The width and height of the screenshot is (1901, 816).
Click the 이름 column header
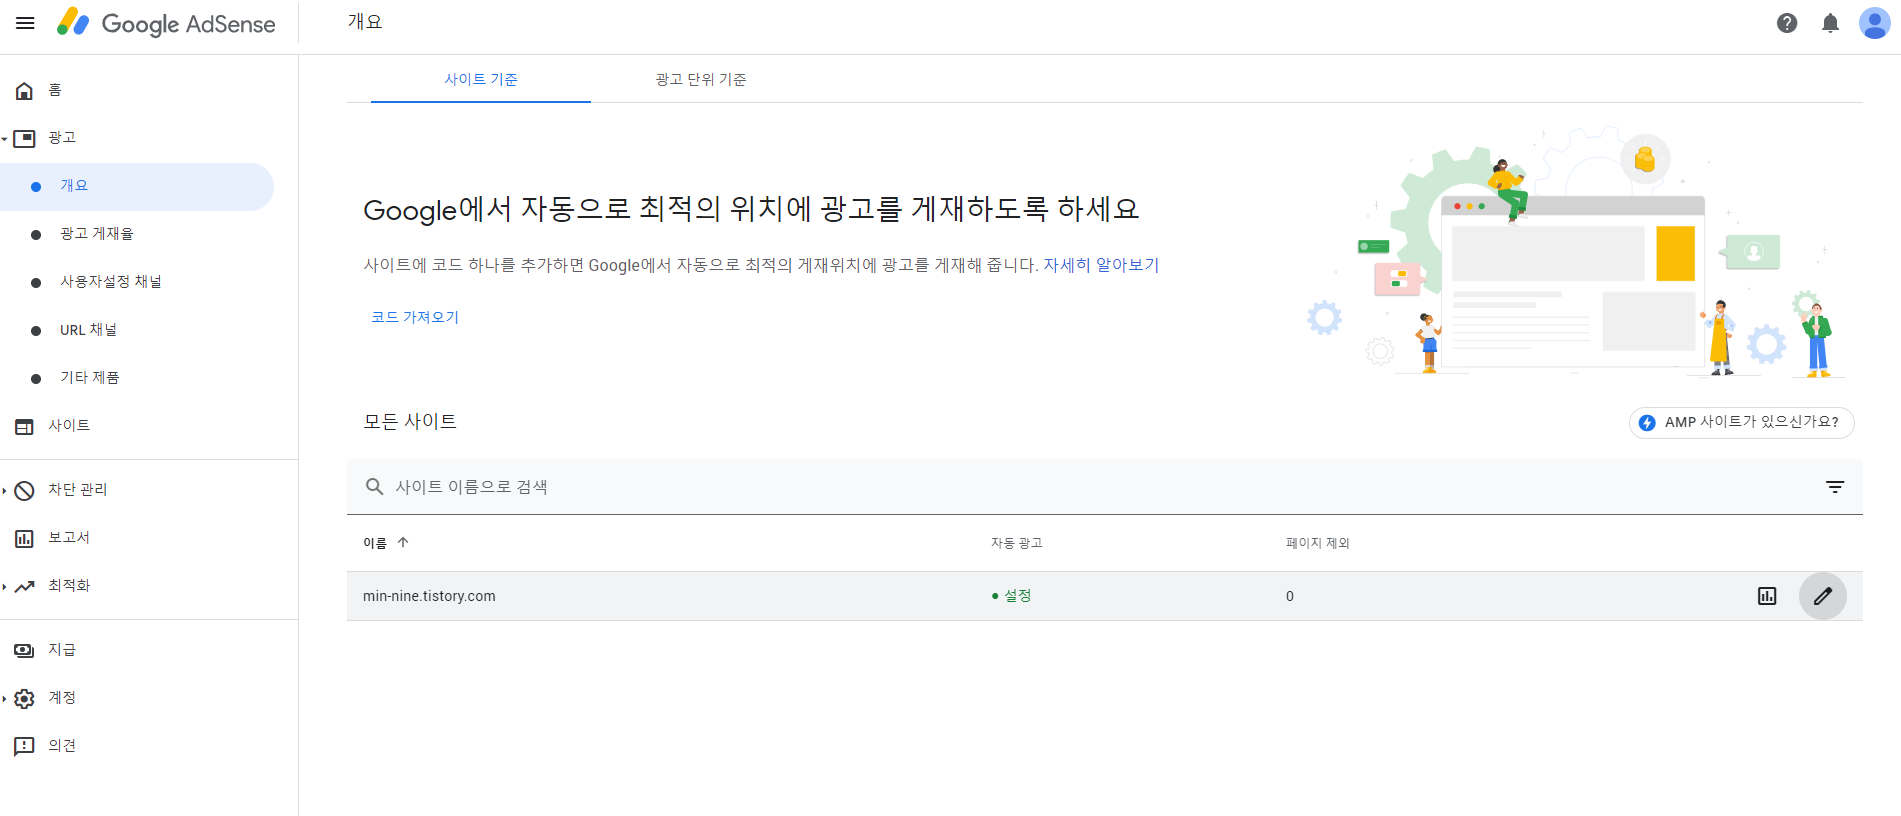pyautogui.click(x=375, y=543)
